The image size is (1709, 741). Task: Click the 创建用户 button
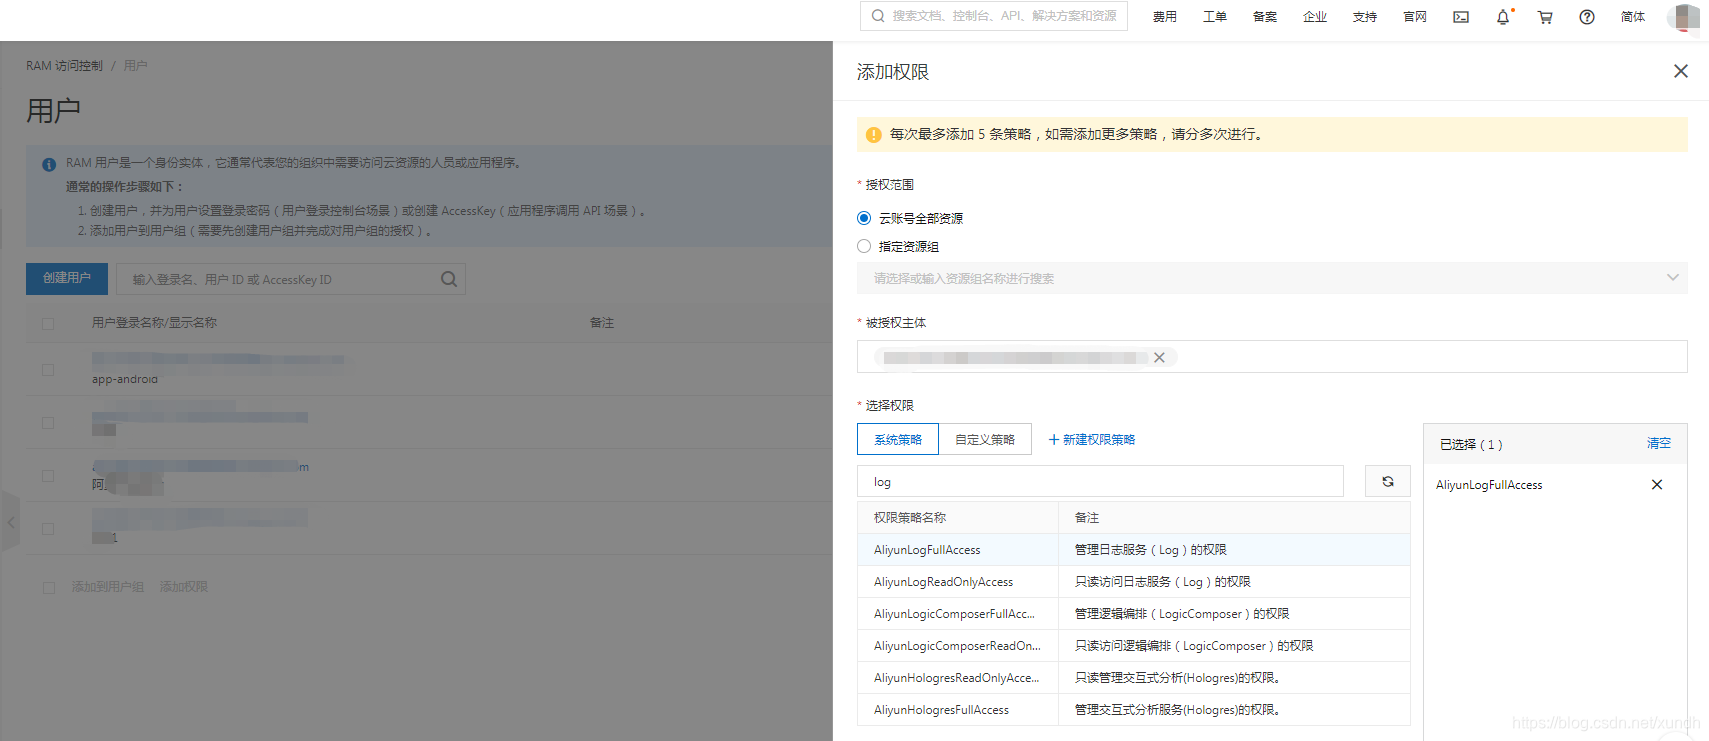click(67, 278)
